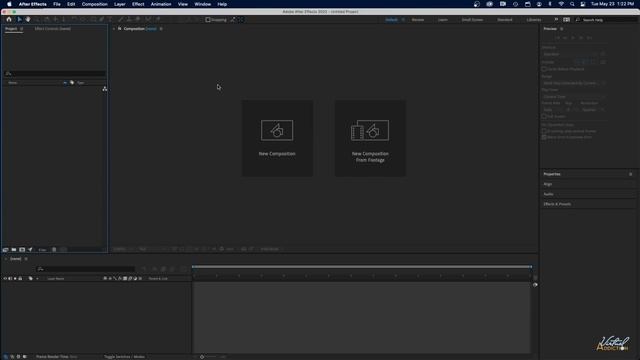The height and width of the screenshot is (360, 640).
Task: Open the Wi-Fi menu bar icon
Action: click(561, 4)
